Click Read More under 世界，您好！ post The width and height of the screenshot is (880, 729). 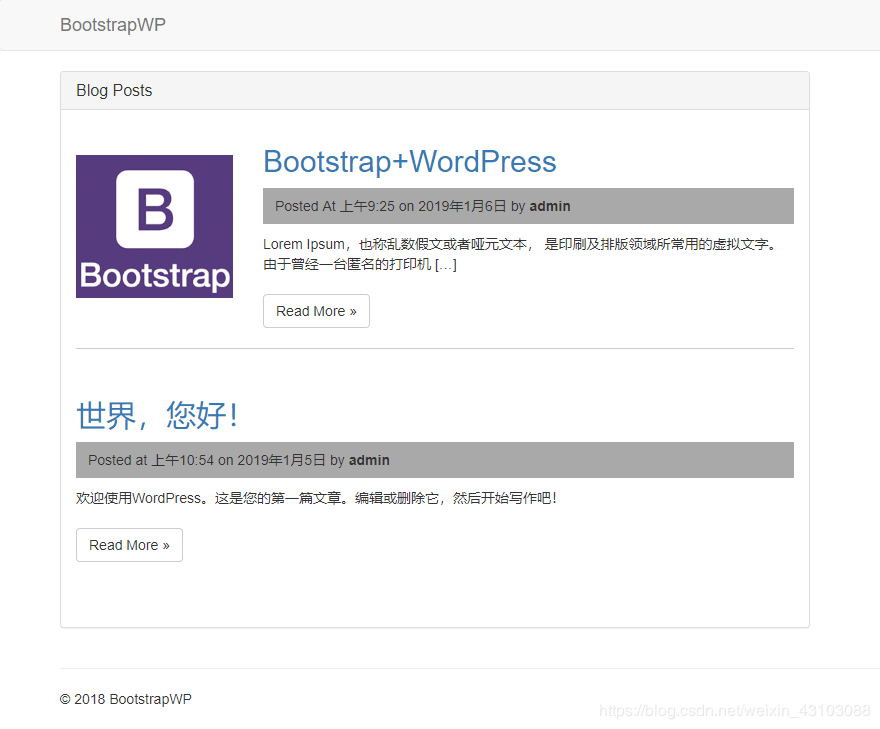[x=130, y=545]
